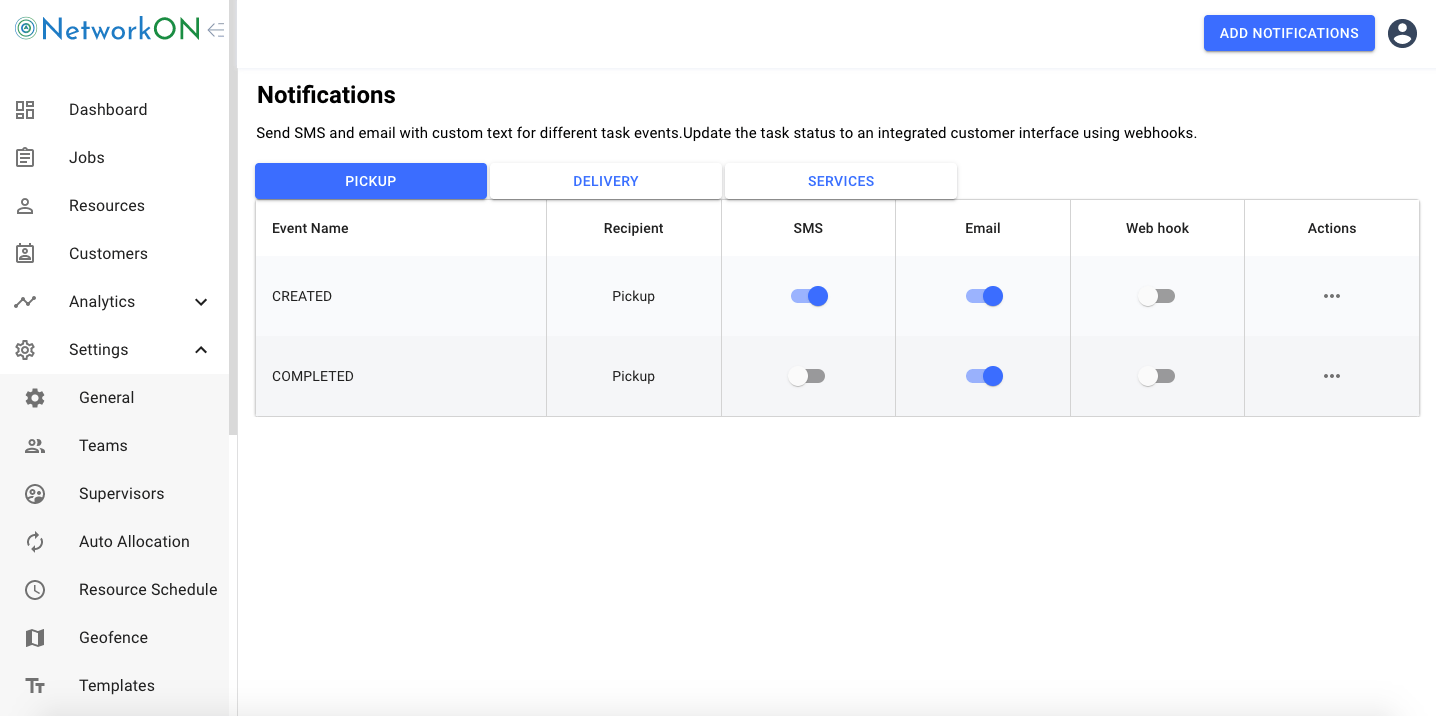1436x716 pixels.
Task: Click the Supervisors icon
Action: [x=35, y=494]
